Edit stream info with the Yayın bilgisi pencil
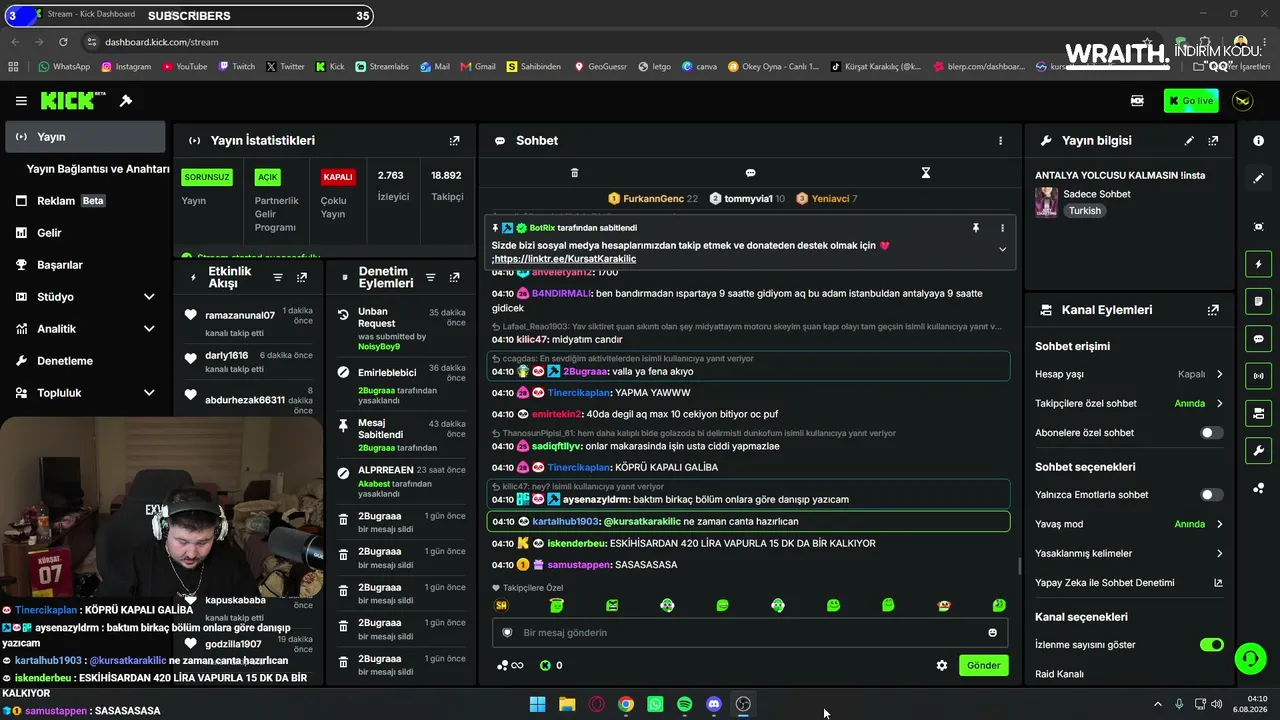 pos(1189,141)
